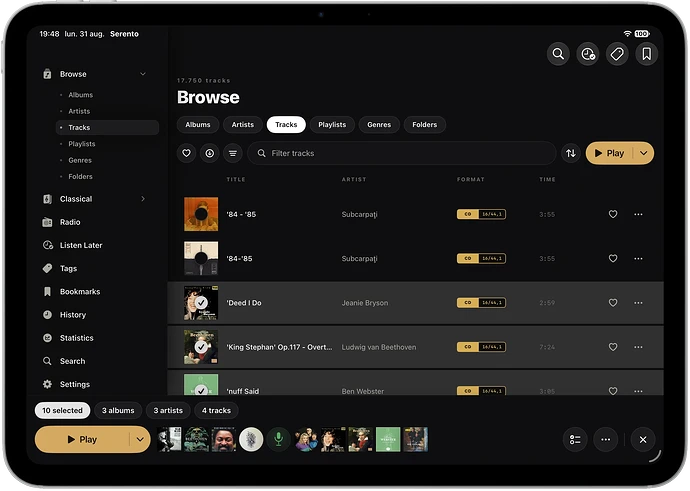The image size is (690, 491).
Task: Change track sort order with arrows icon
Action: [571, 153]
